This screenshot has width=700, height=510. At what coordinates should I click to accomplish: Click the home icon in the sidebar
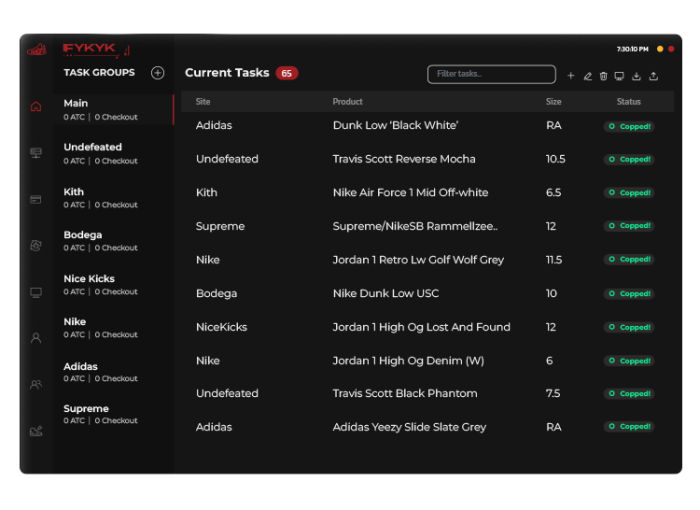pos(36,107)
